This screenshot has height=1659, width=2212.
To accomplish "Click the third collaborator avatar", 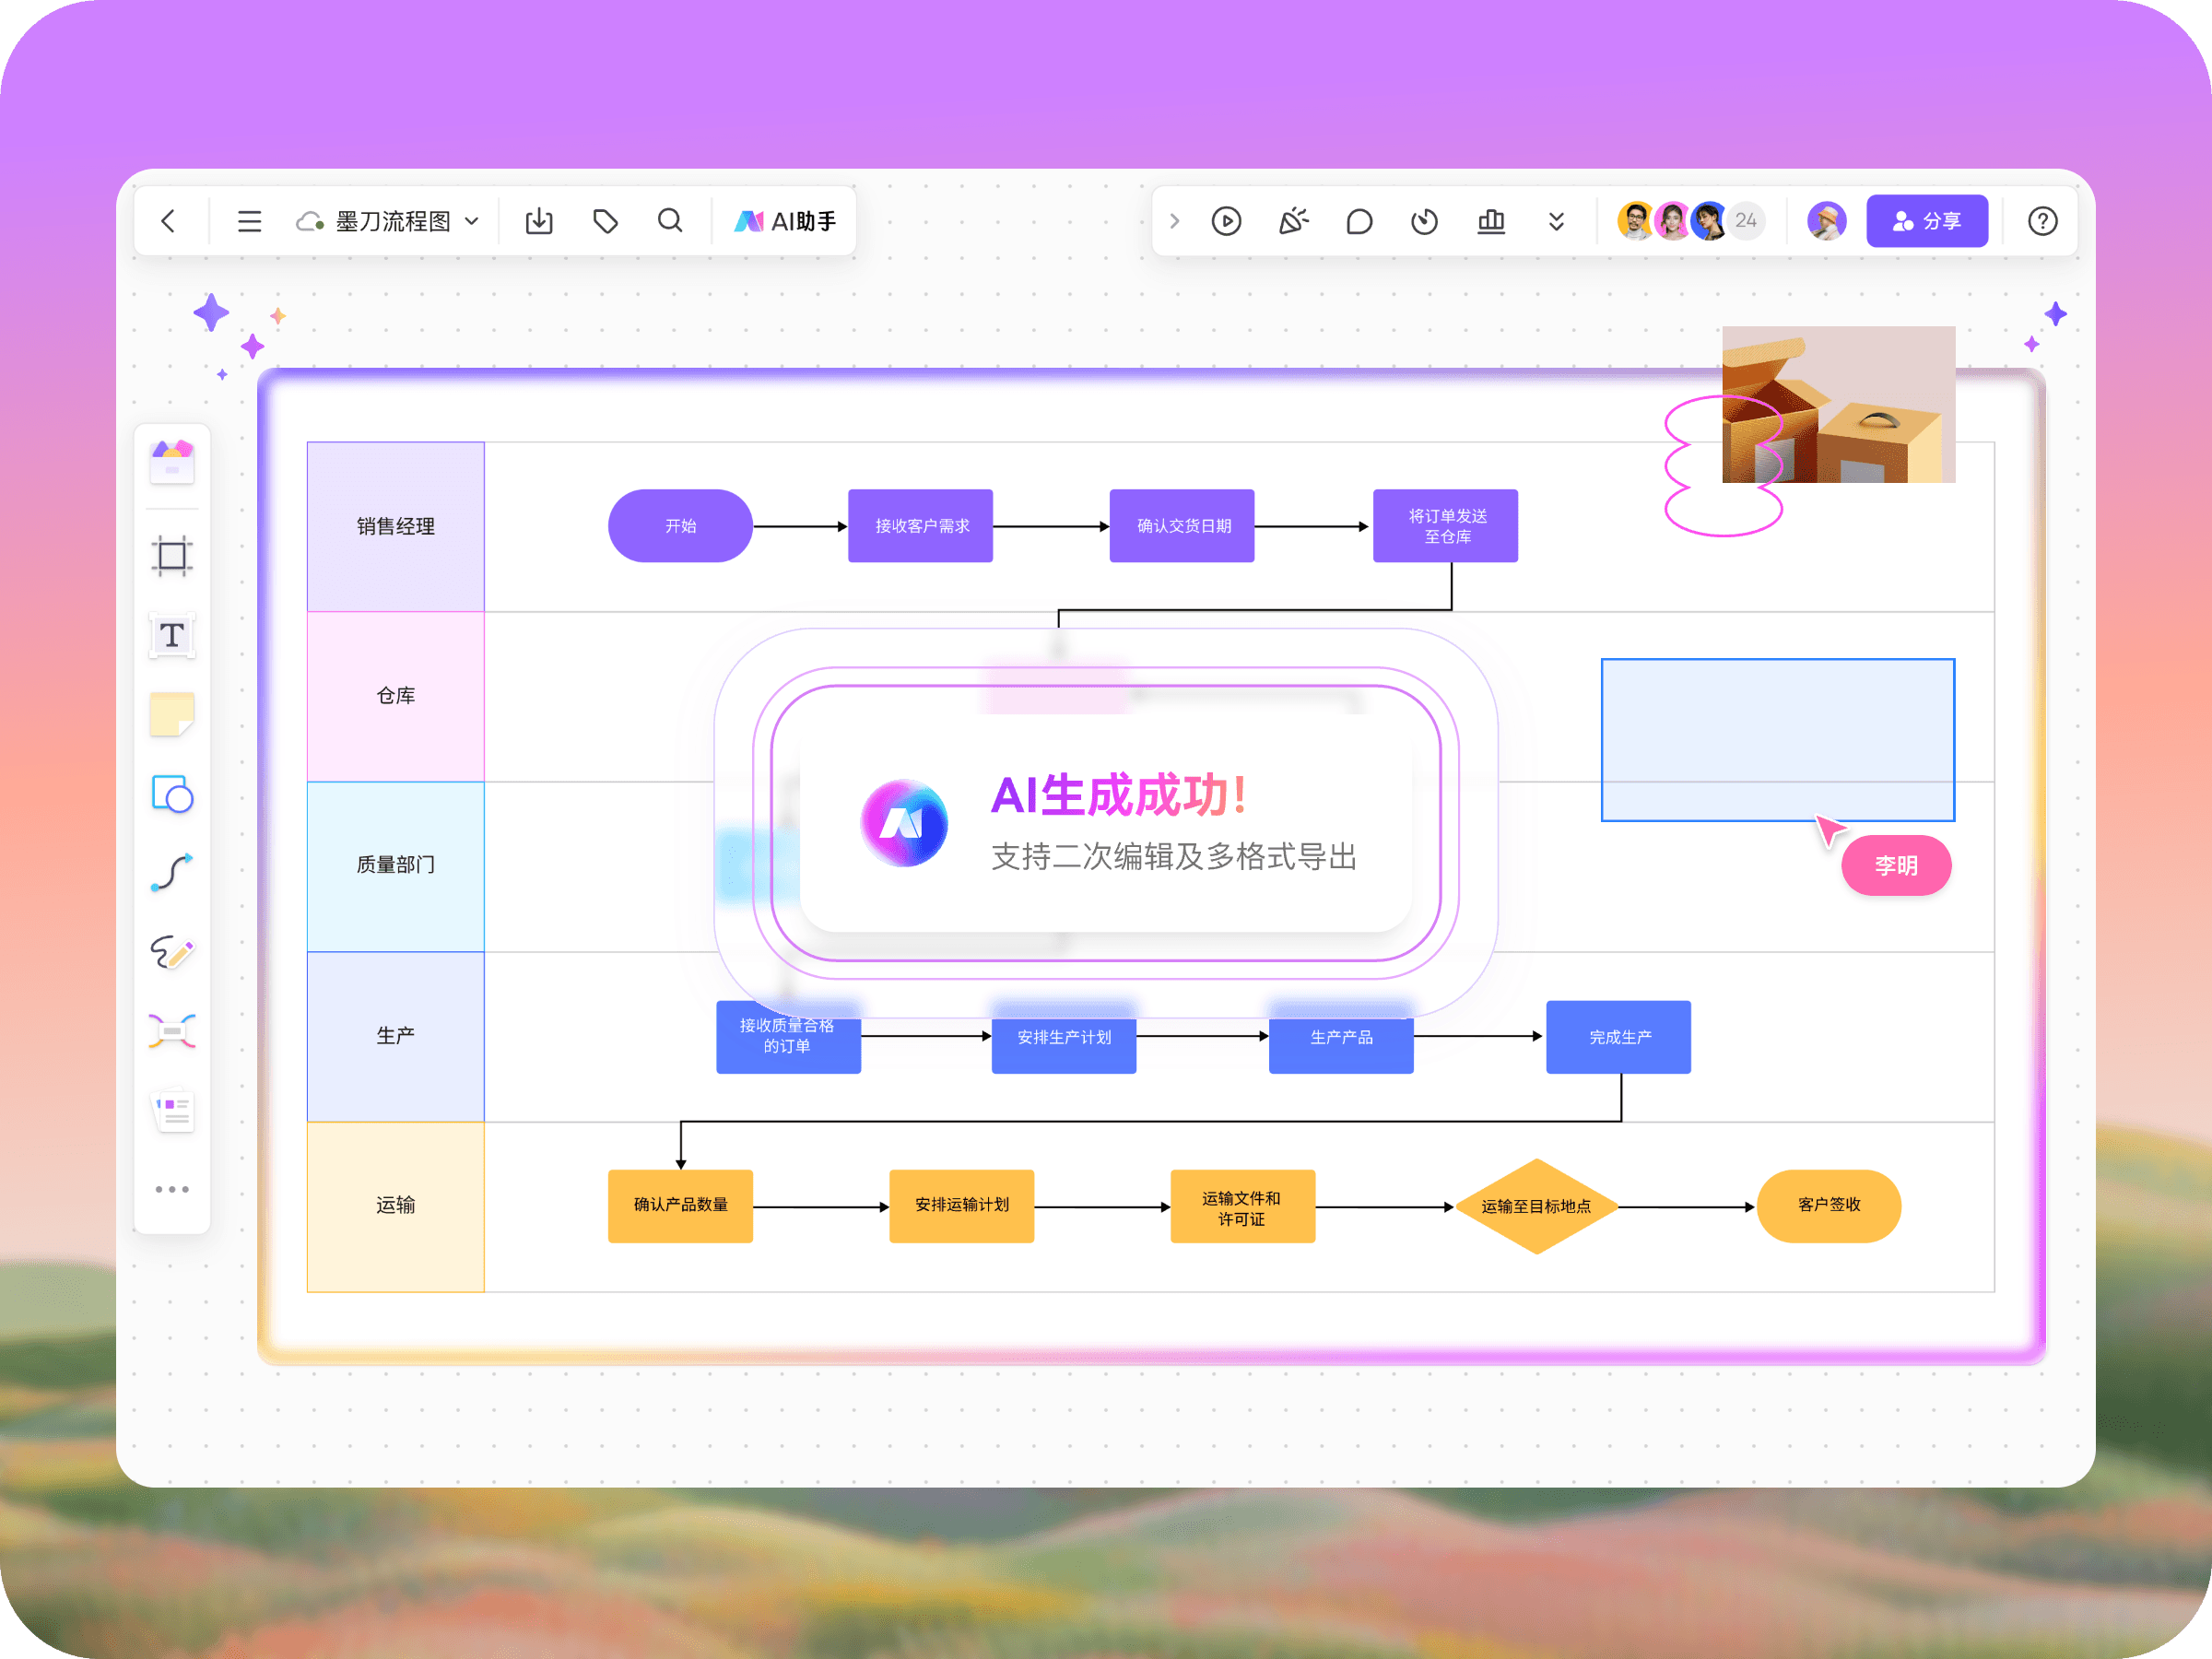I will (x=1709, y=221).
